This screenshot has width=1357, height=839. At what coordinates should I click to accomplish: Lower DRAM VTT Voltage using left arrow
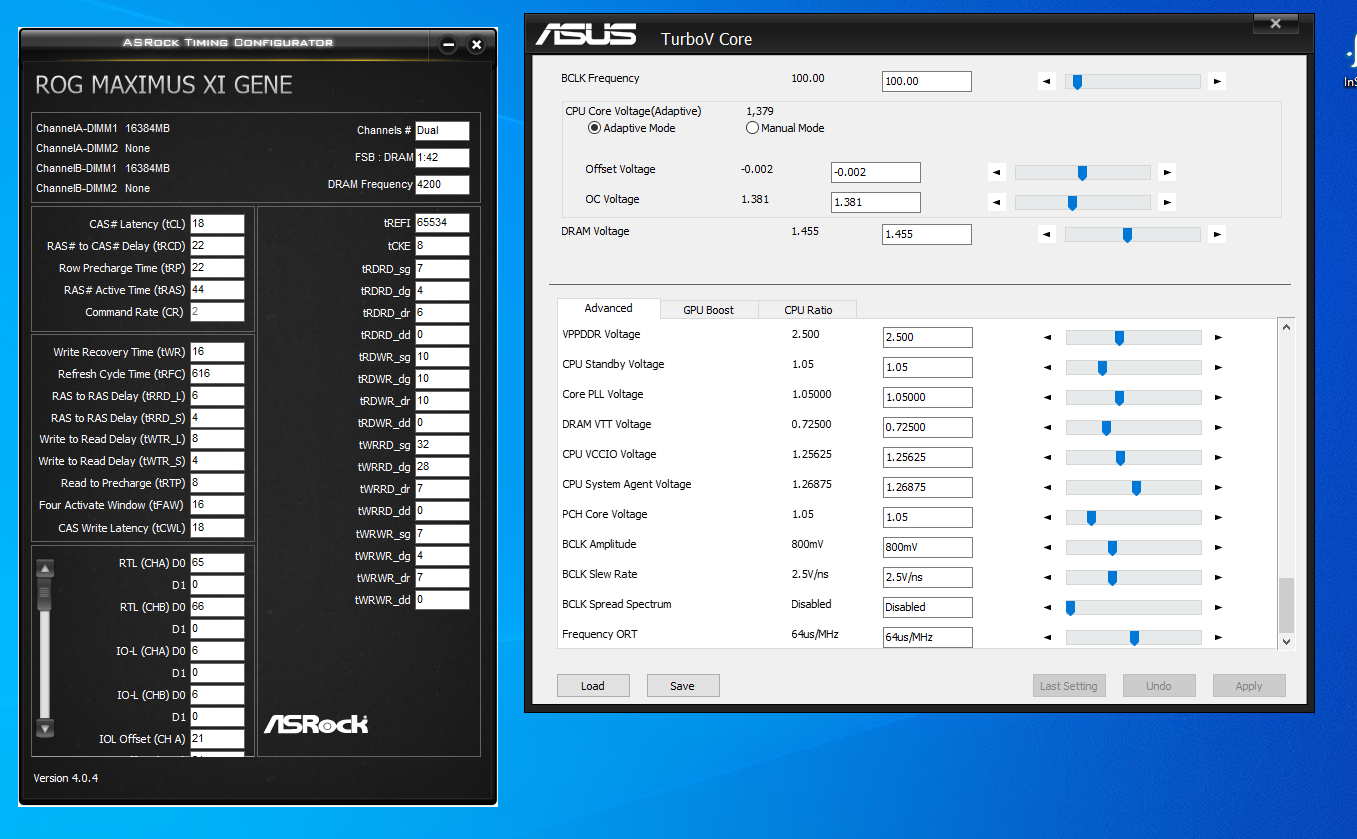tap(1047, 428)
